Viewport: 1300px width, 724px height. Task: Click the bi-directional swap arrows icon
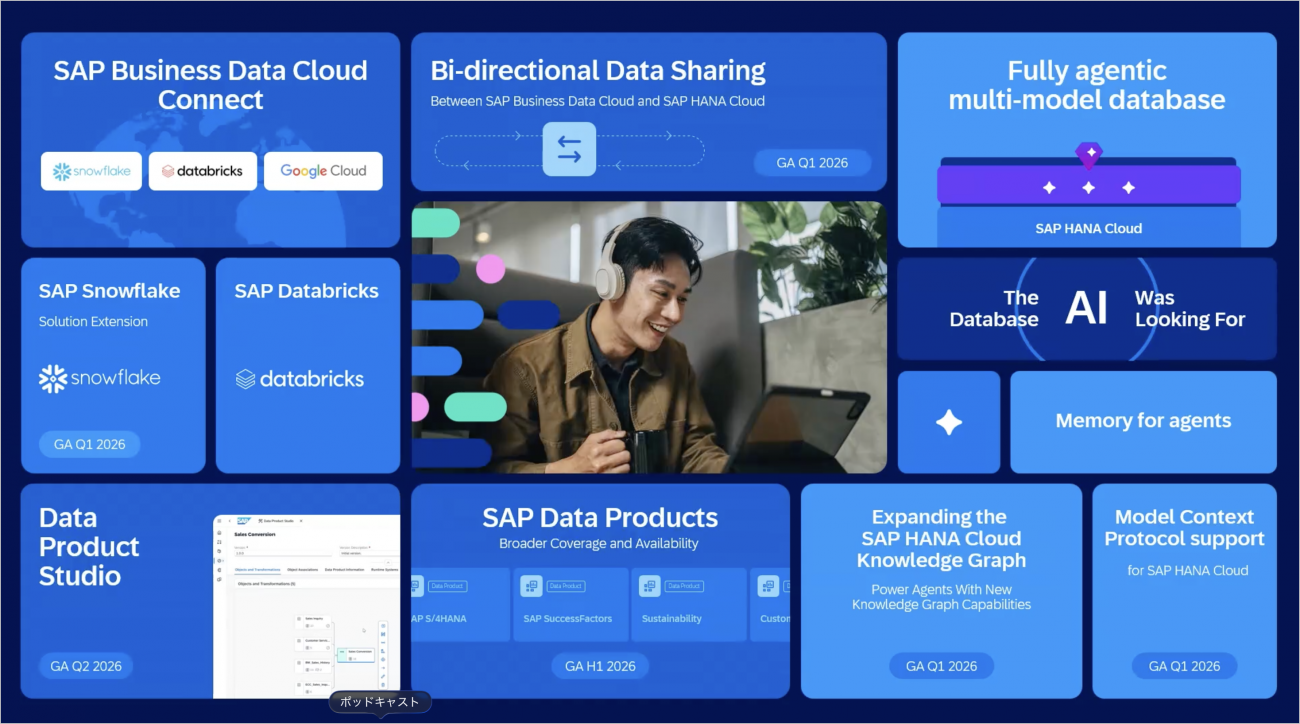(569, 149)
